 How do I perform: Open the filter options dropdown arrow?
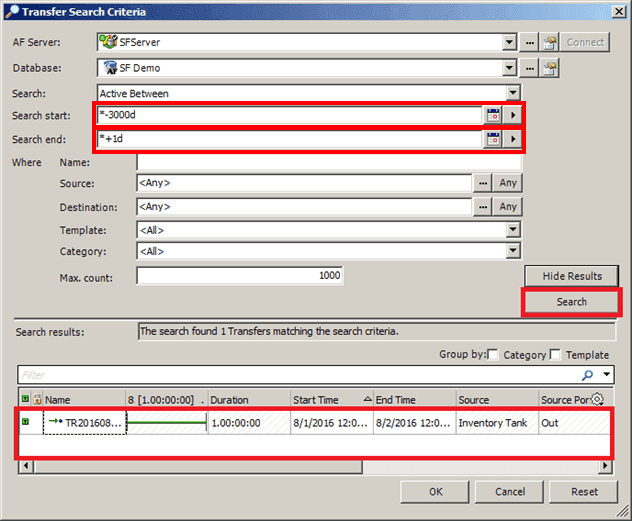[606, 375]
